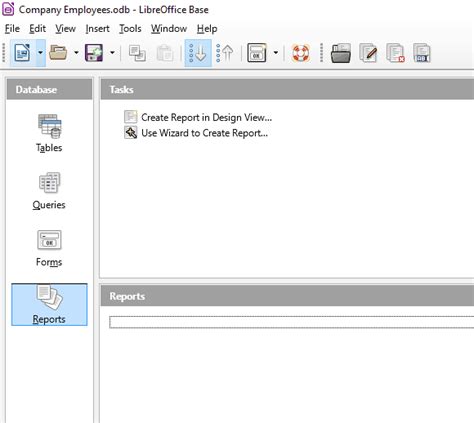474x423 pixels.
Task: Click the Sort Descending icon
Action: (x=225, y=53)
